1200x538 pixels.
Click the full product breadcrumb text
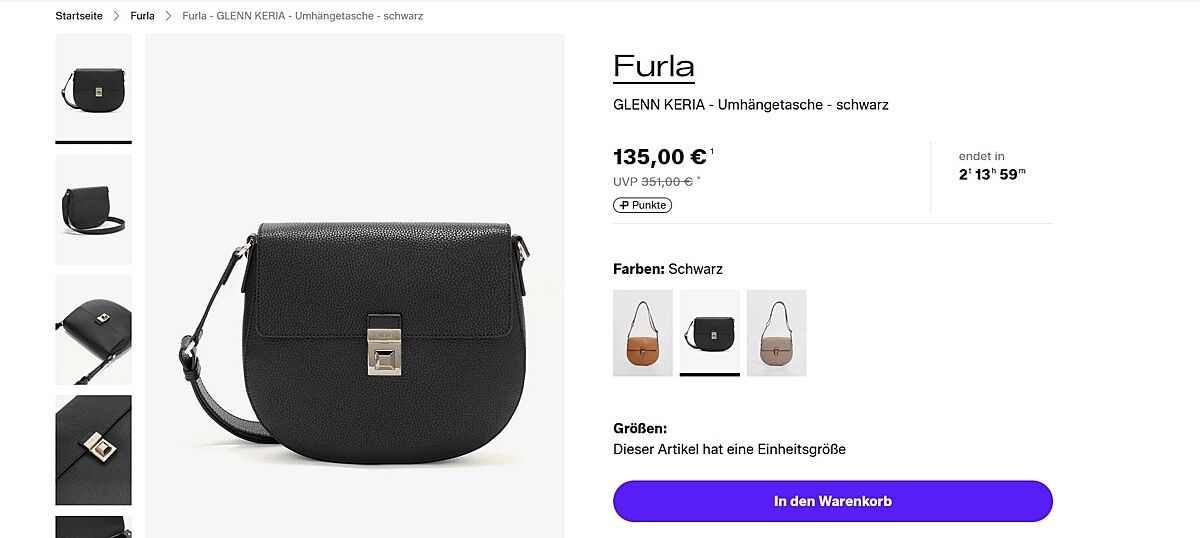point(302,16)
